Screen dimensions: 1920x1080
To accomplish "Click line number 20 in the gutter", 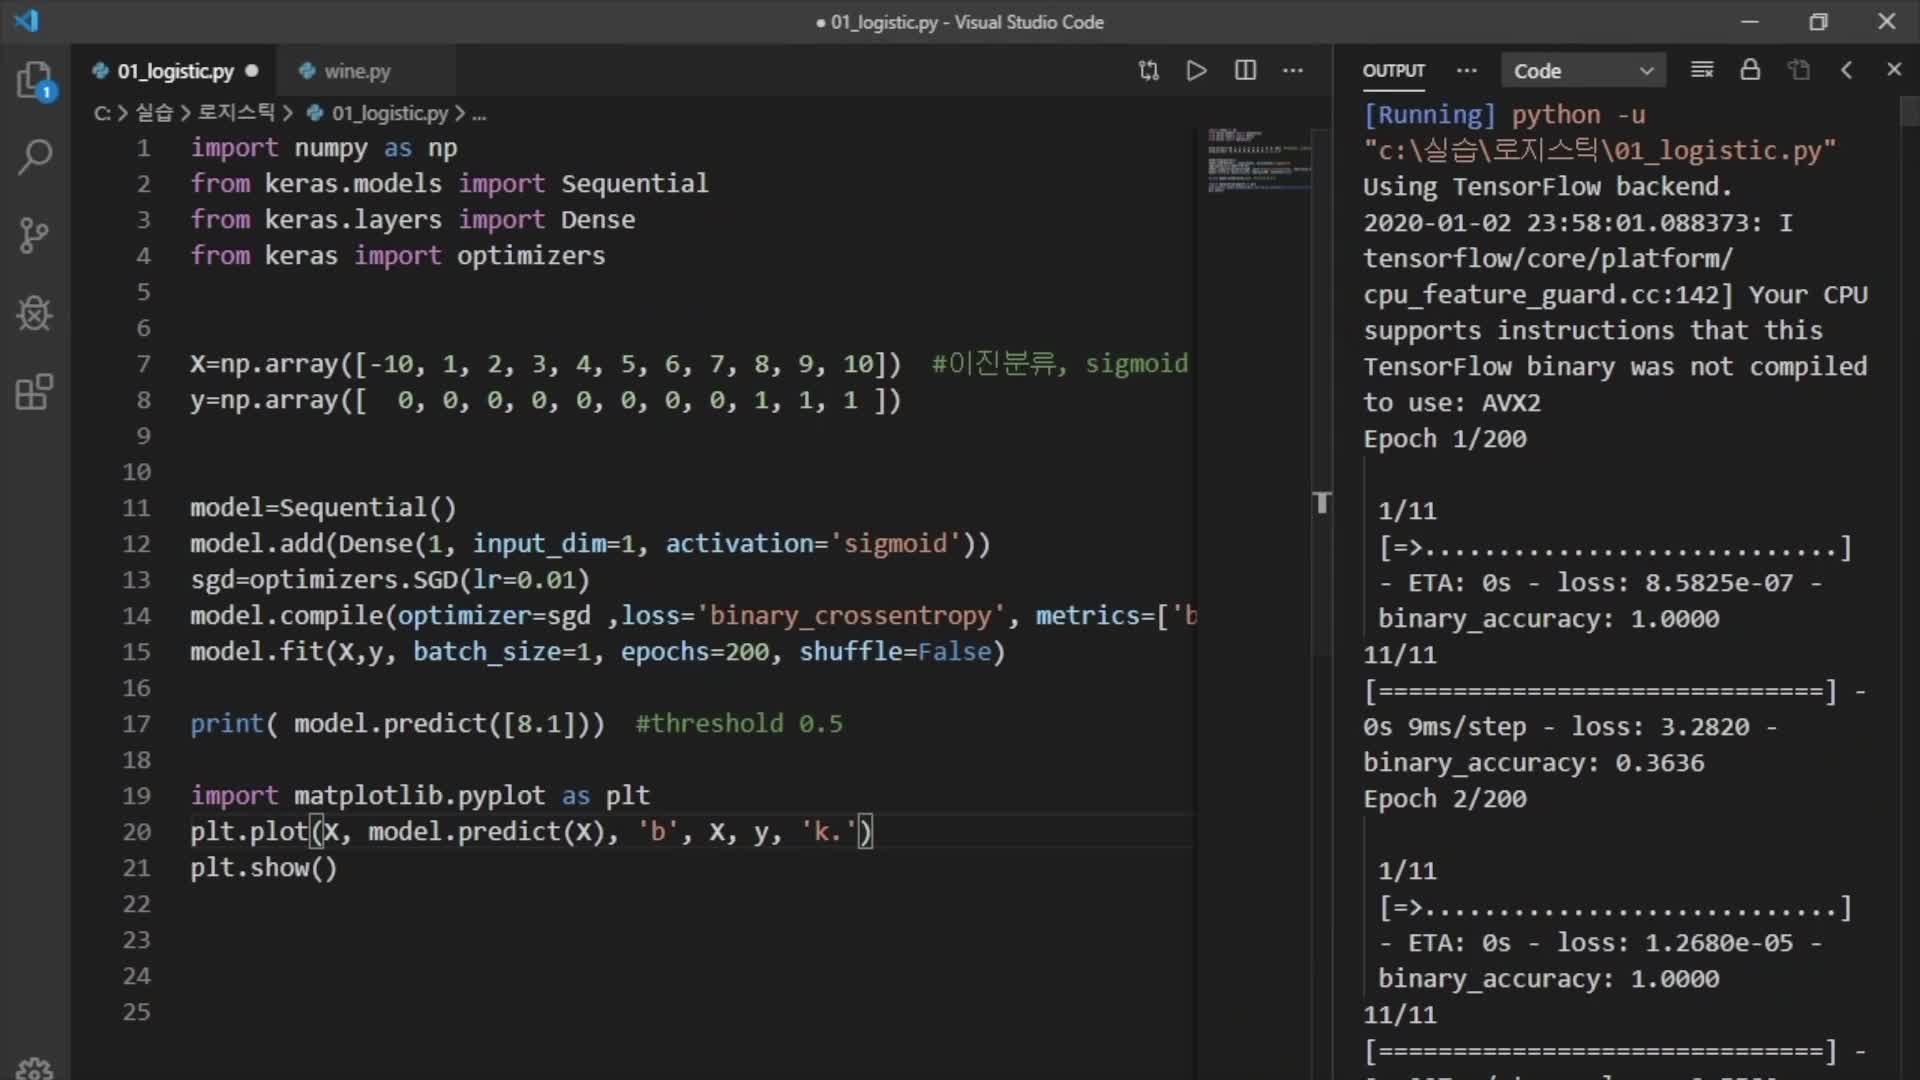I will click(x=136, y=832).
